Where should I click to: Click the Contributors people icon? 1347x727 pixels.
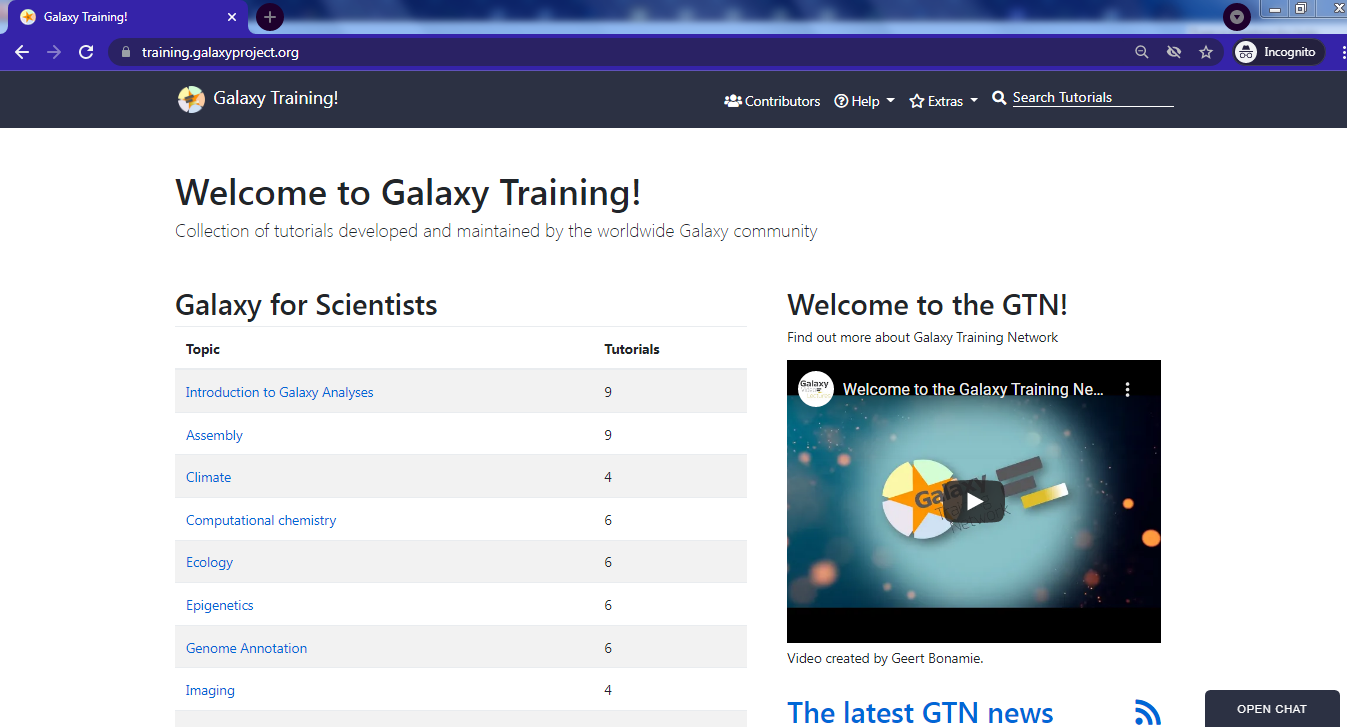[733, 101]
